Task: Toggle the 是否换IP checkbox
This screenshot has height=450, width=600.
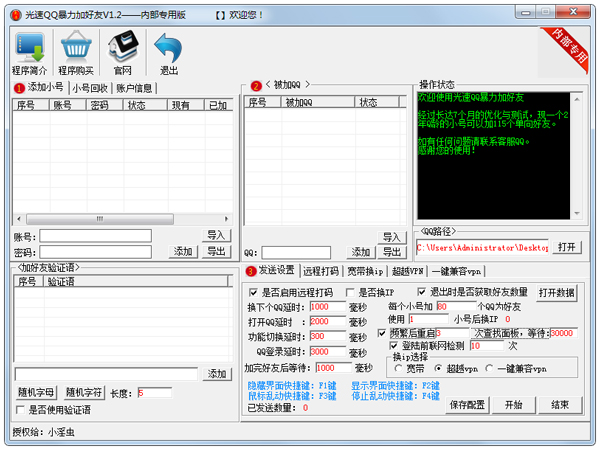Action: coord(350,292)
